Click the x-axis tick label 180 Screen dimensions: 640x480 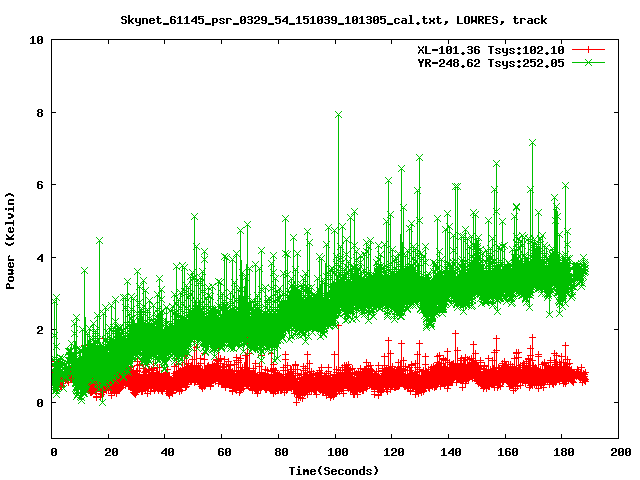click(562, 453)
